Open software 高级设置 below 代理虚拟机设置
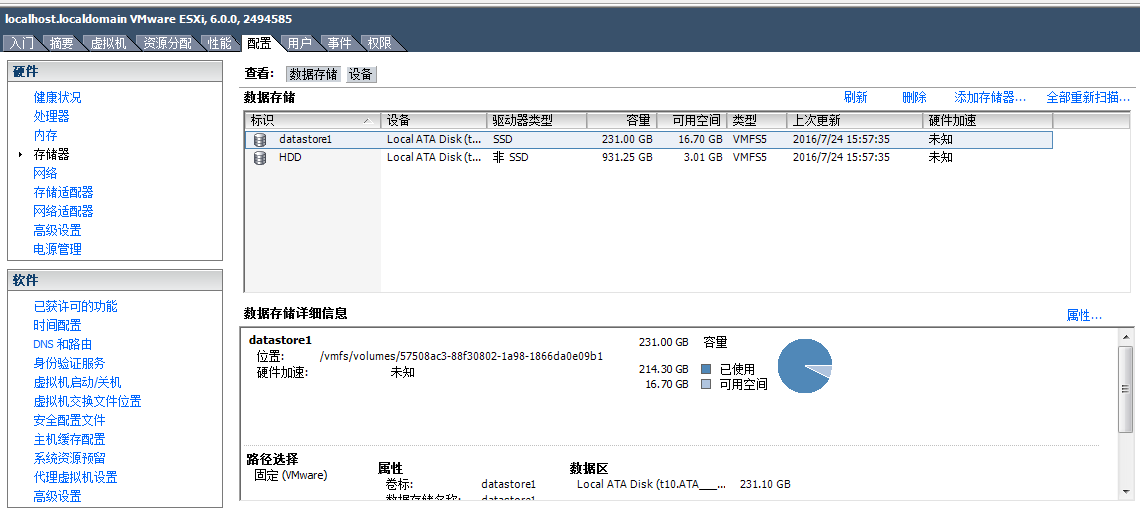Image resolution: width=1140 pixels, height=522 pixels. point(57,496)
